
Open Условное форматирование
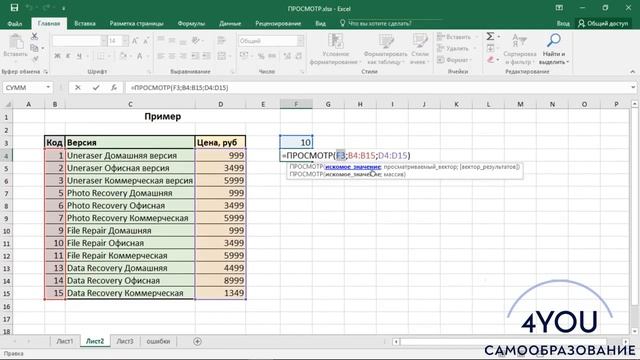pyautogui.click(x=336, y=49)
